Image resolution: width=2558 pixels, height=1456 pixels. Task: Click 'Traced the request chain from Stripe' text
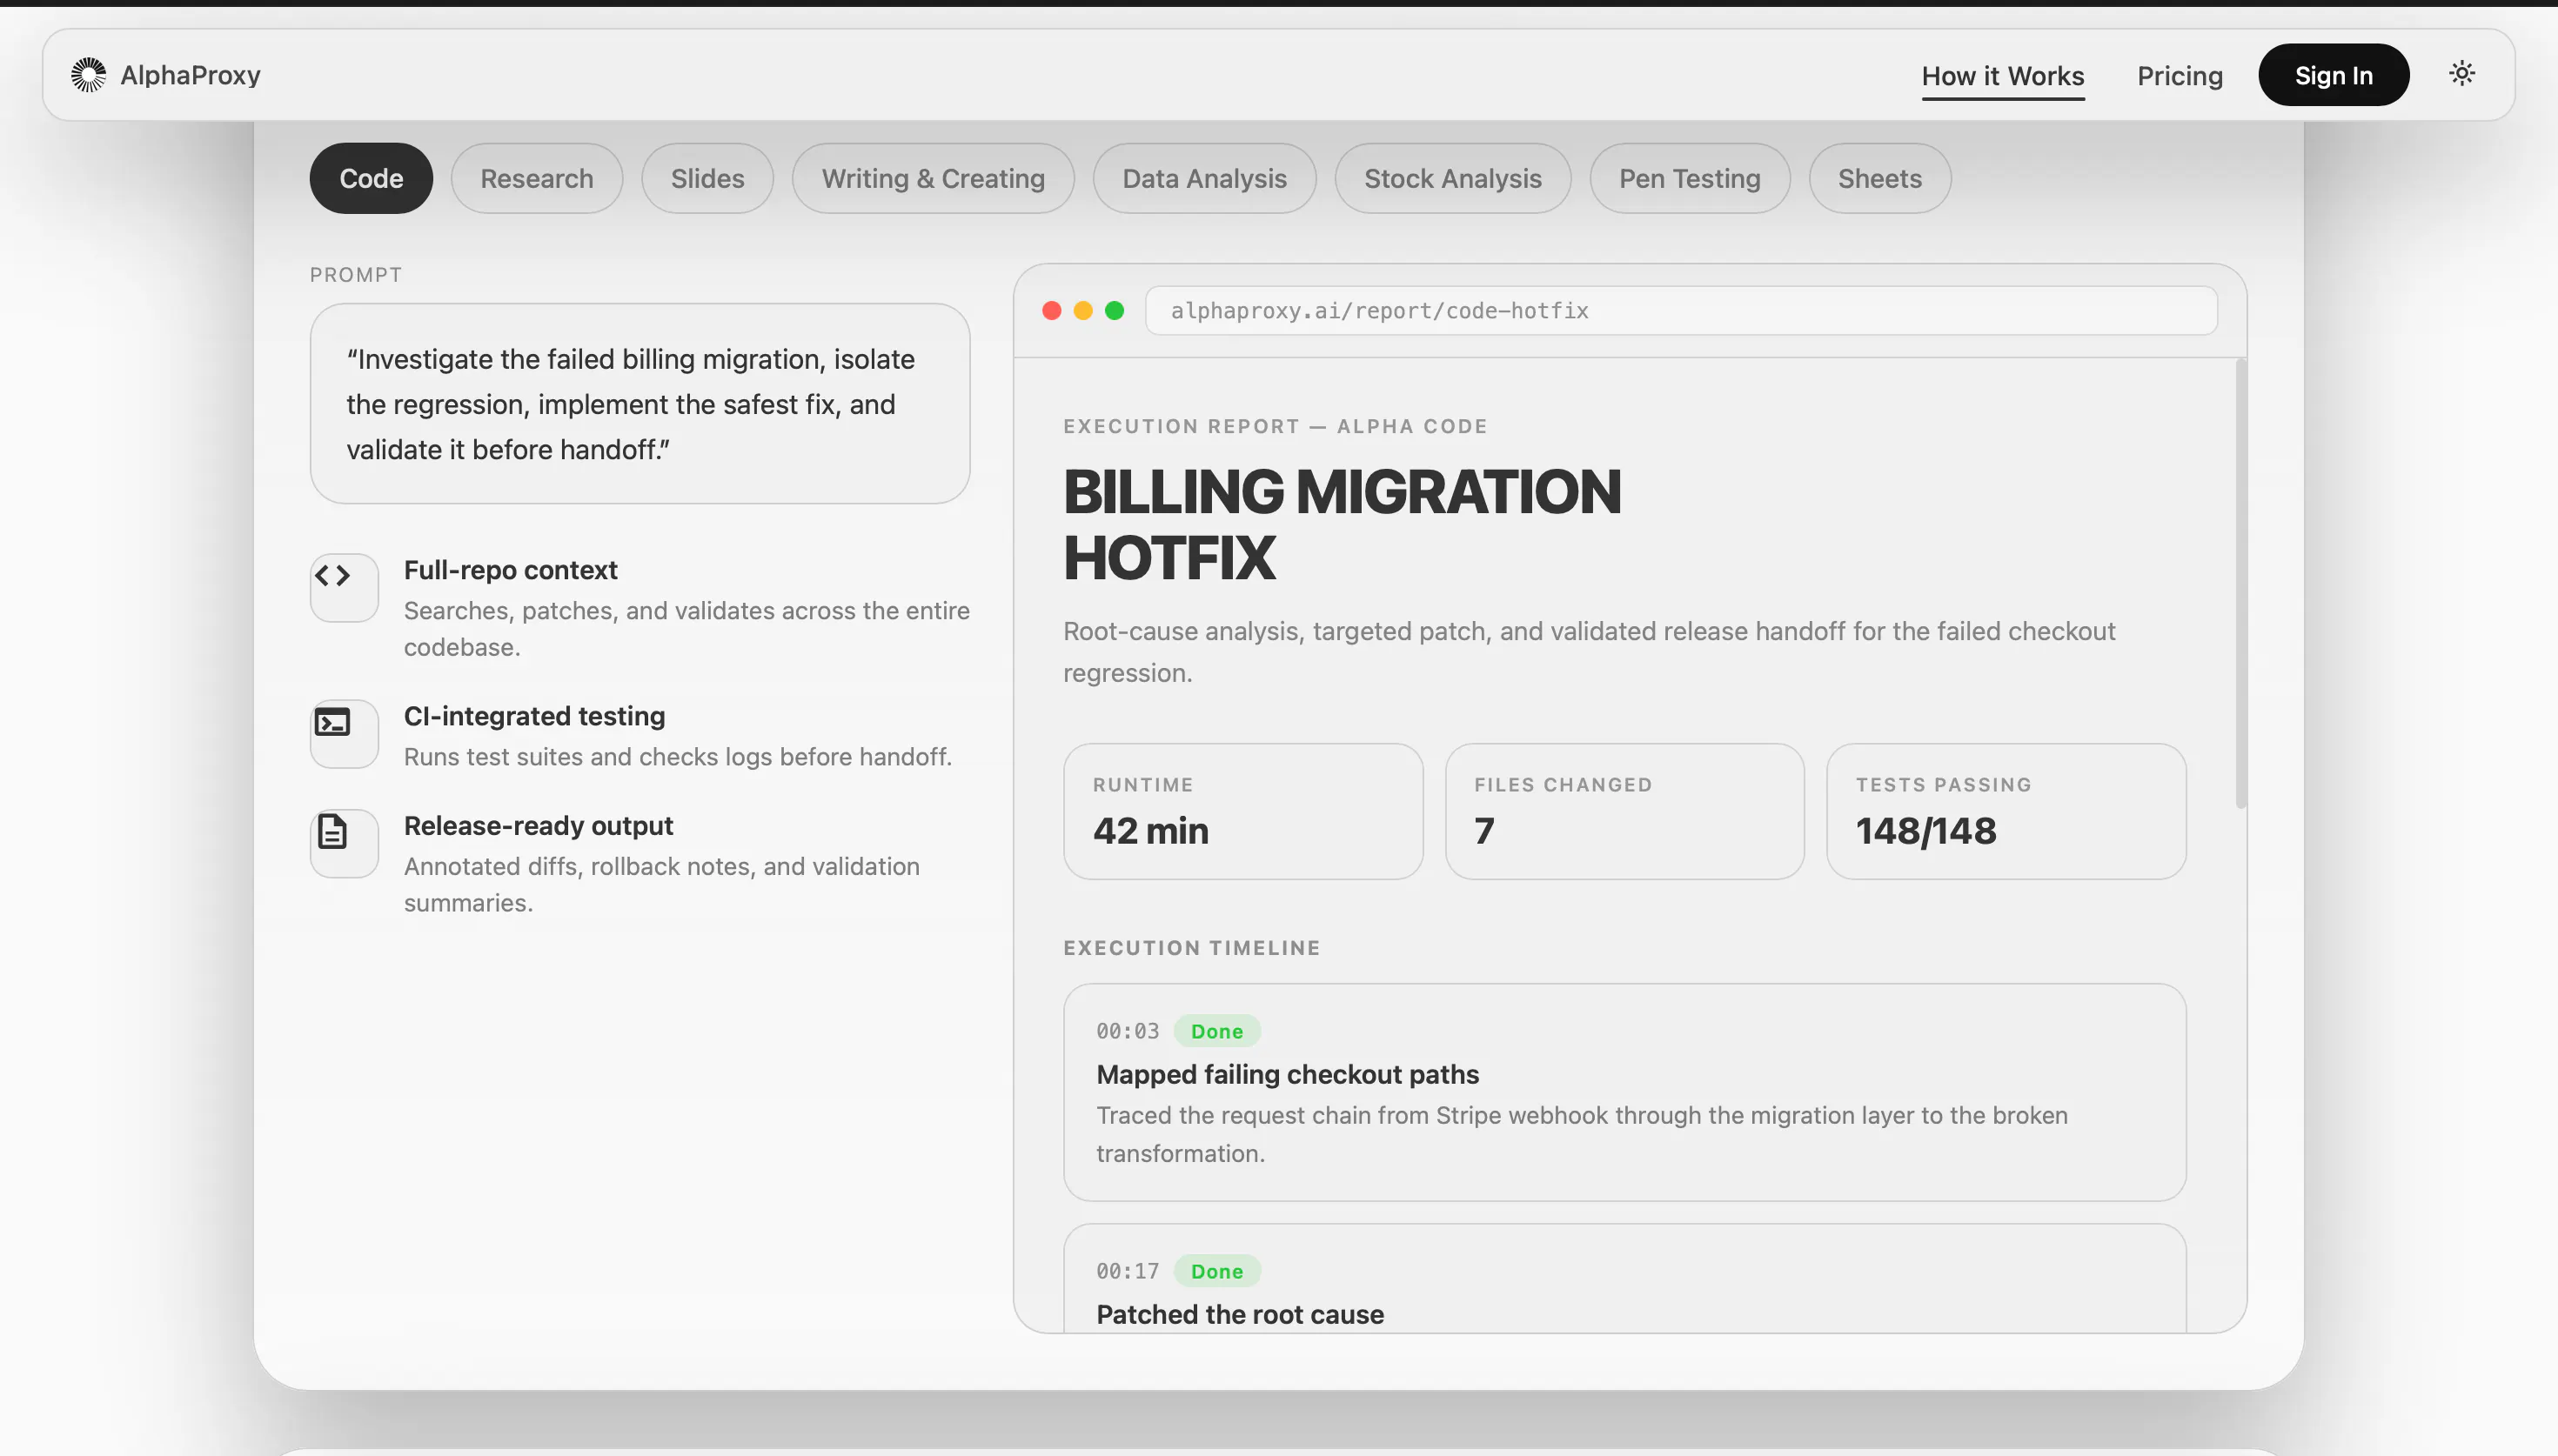point(1581,1134)
